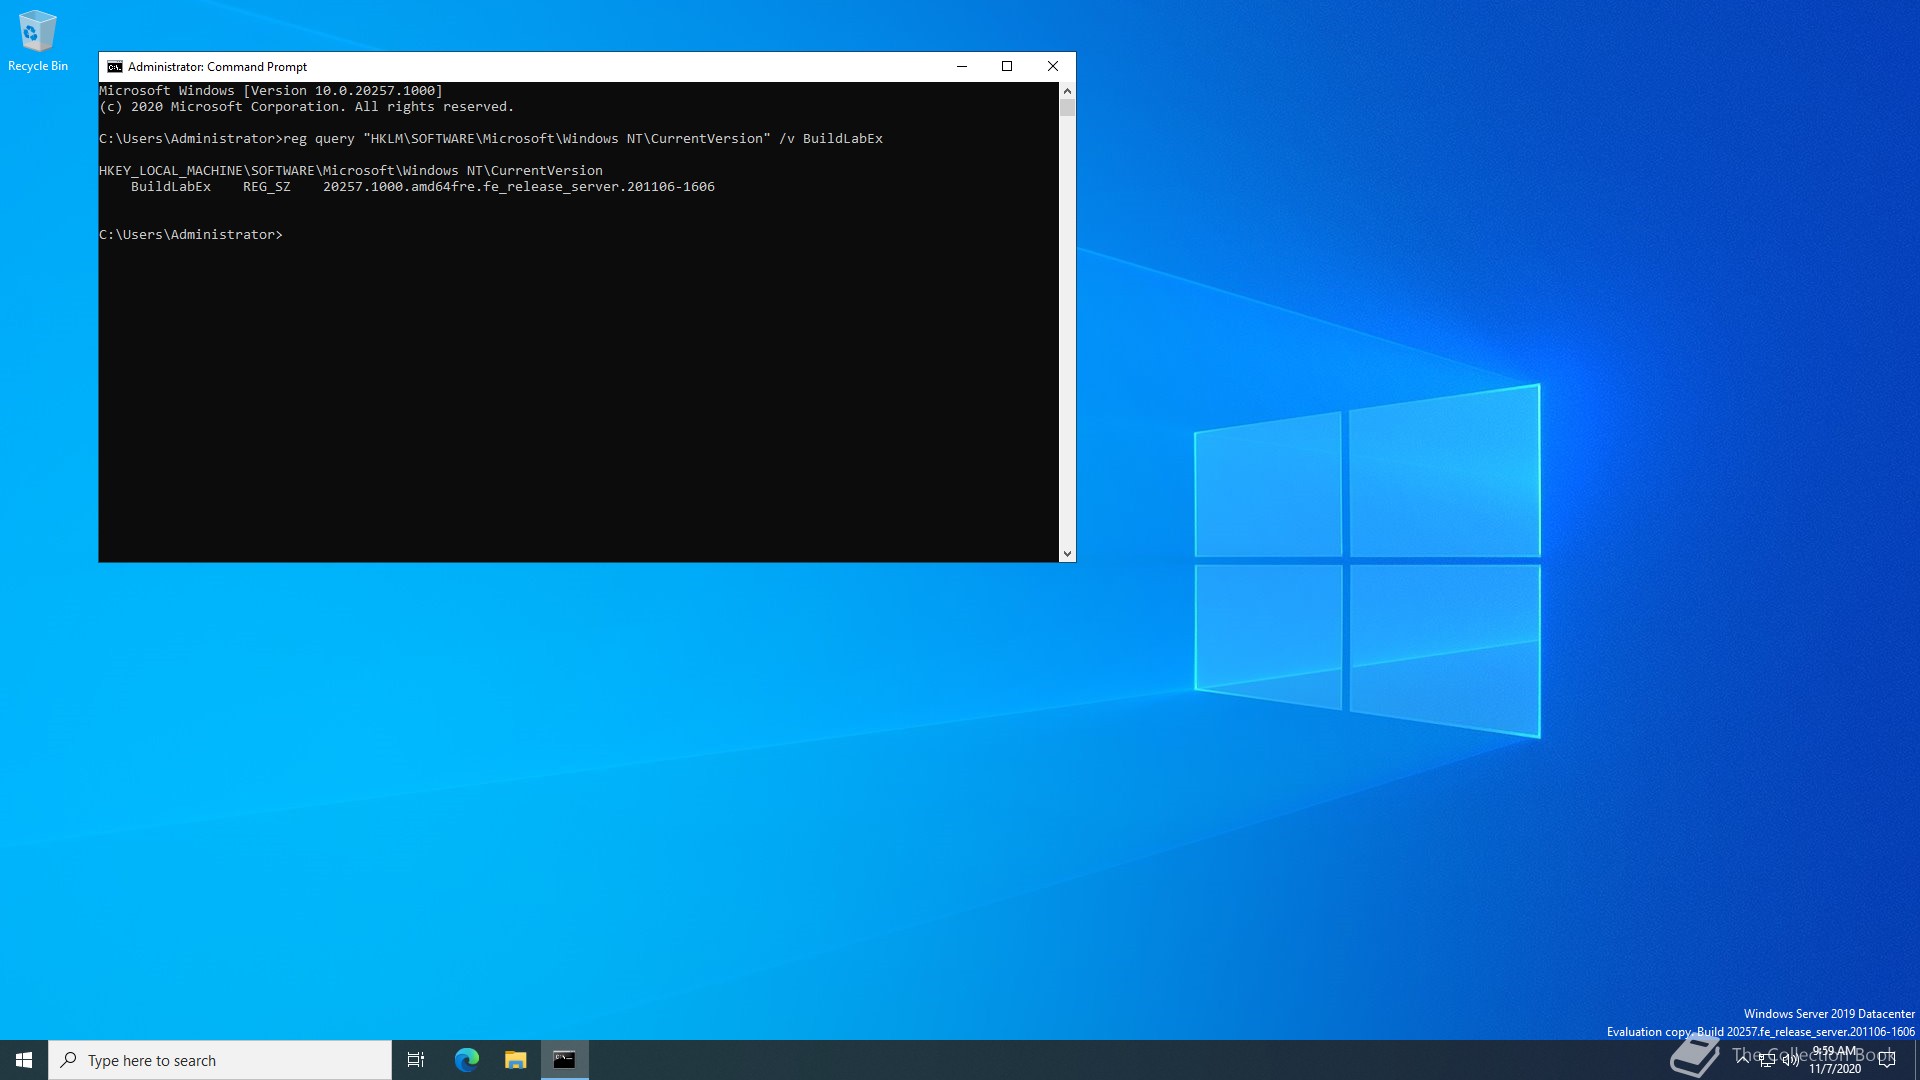Launch Microsoft Edge from the taskbar
This screenshot has height=1080, width=1920.
click(467, 1060)
